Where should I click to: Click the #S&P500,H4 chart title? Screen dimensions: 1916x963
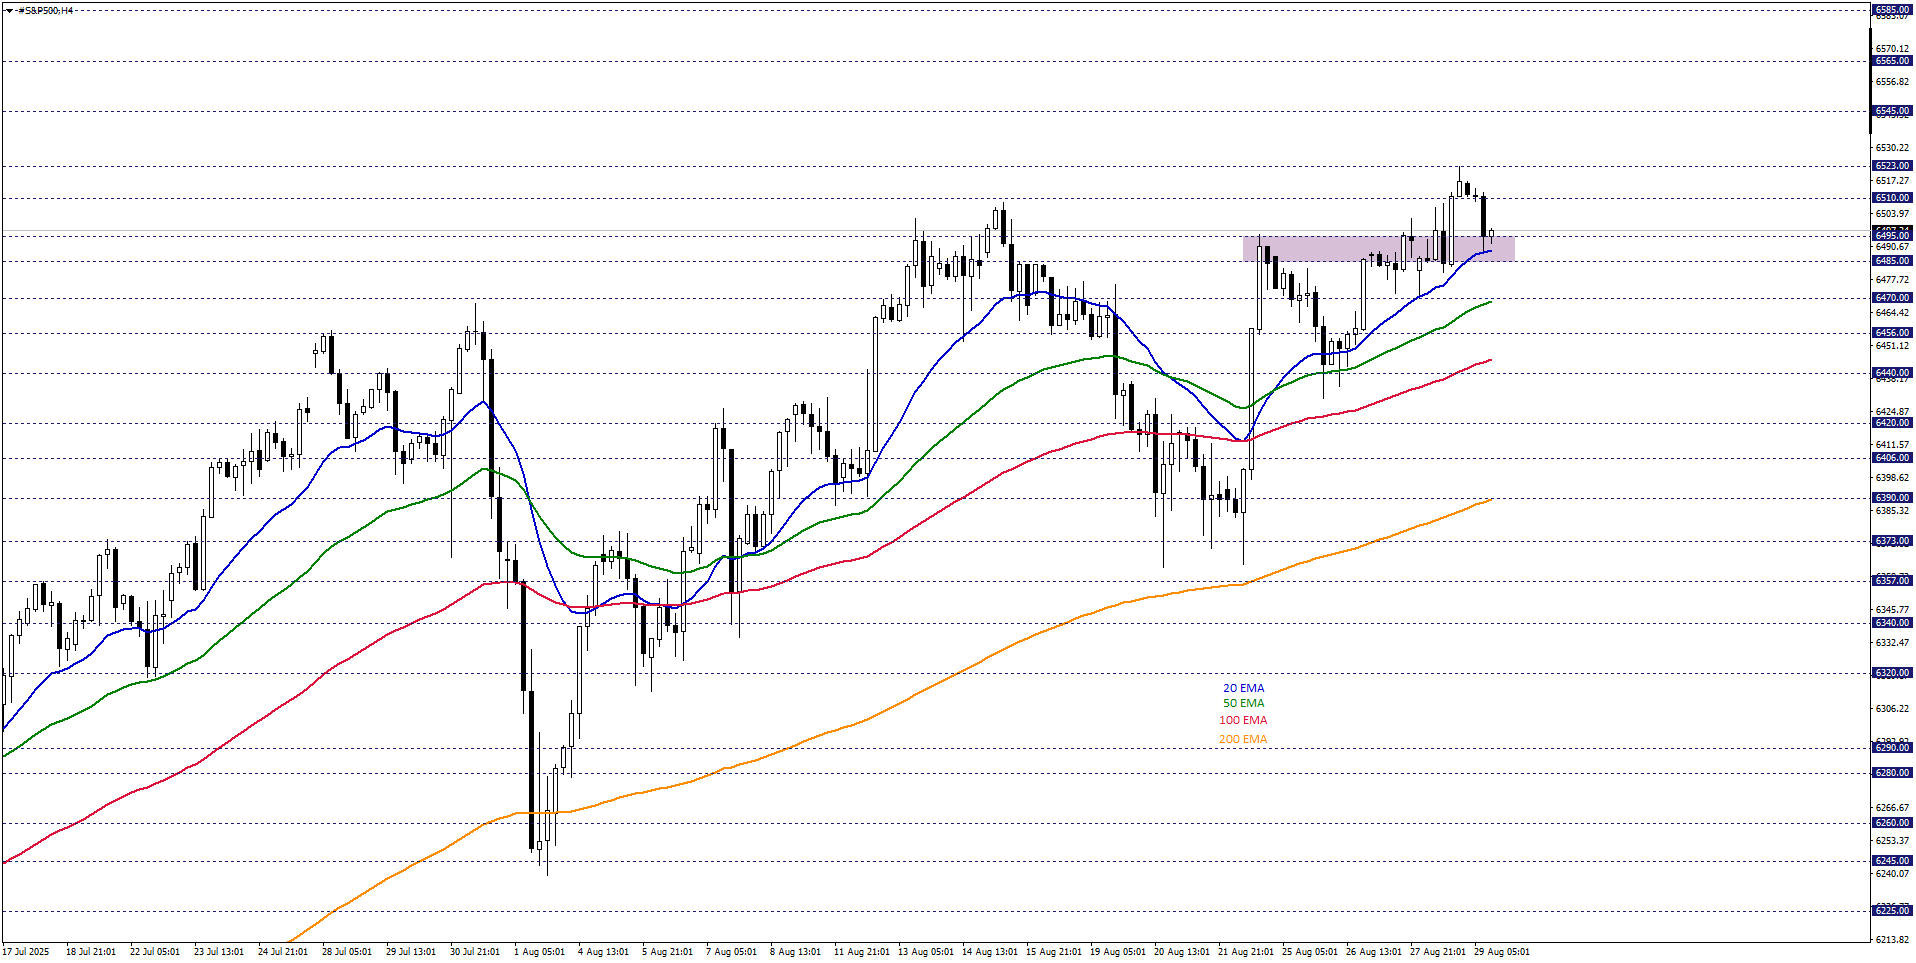point(46,11)
